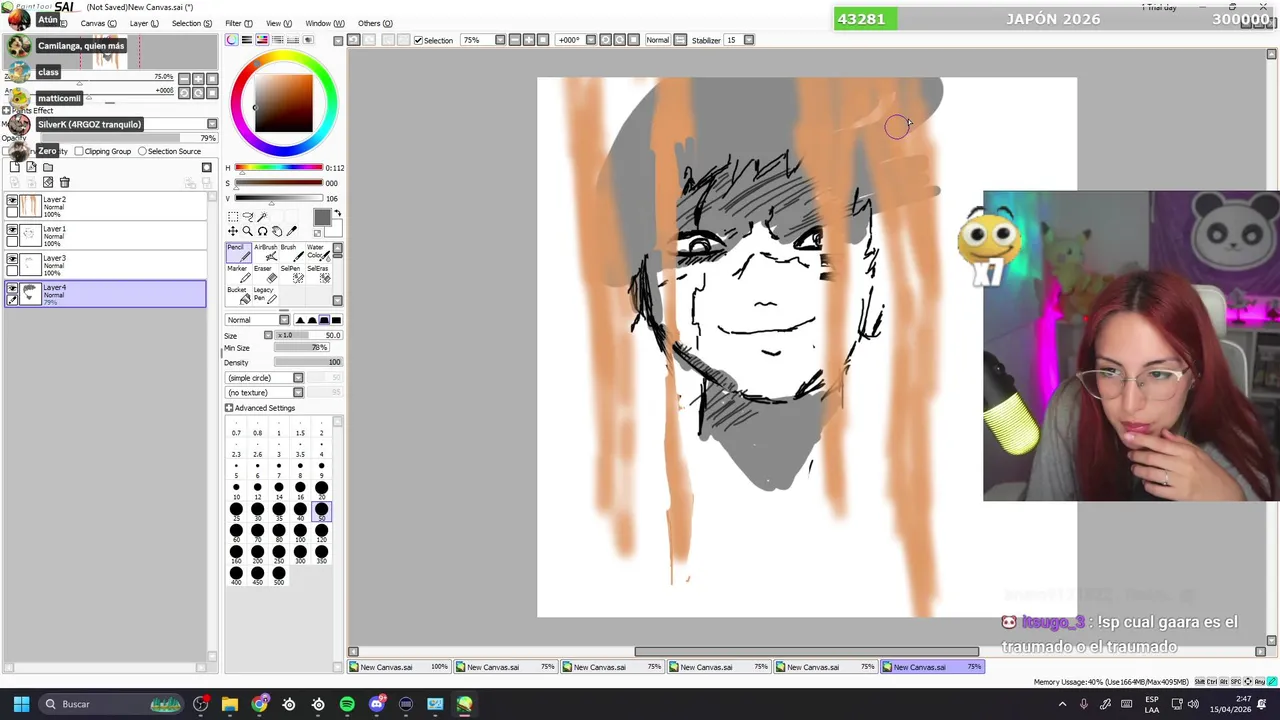1280x720 pixels.
Task: Select the Bucket fill tool
Action: [x=237, y=295]
